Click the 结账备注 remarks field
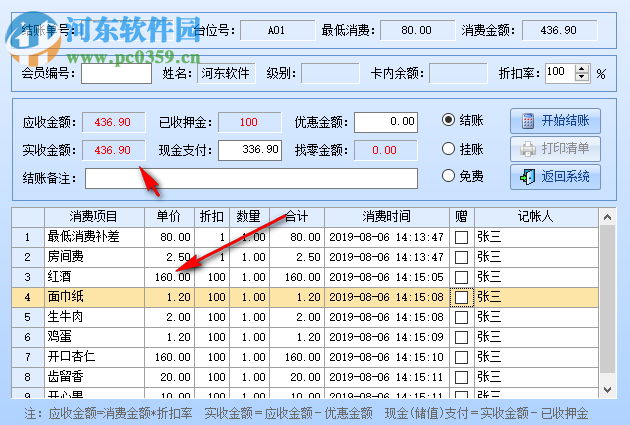Screen dimensions: 630x425 coord(252,178)
